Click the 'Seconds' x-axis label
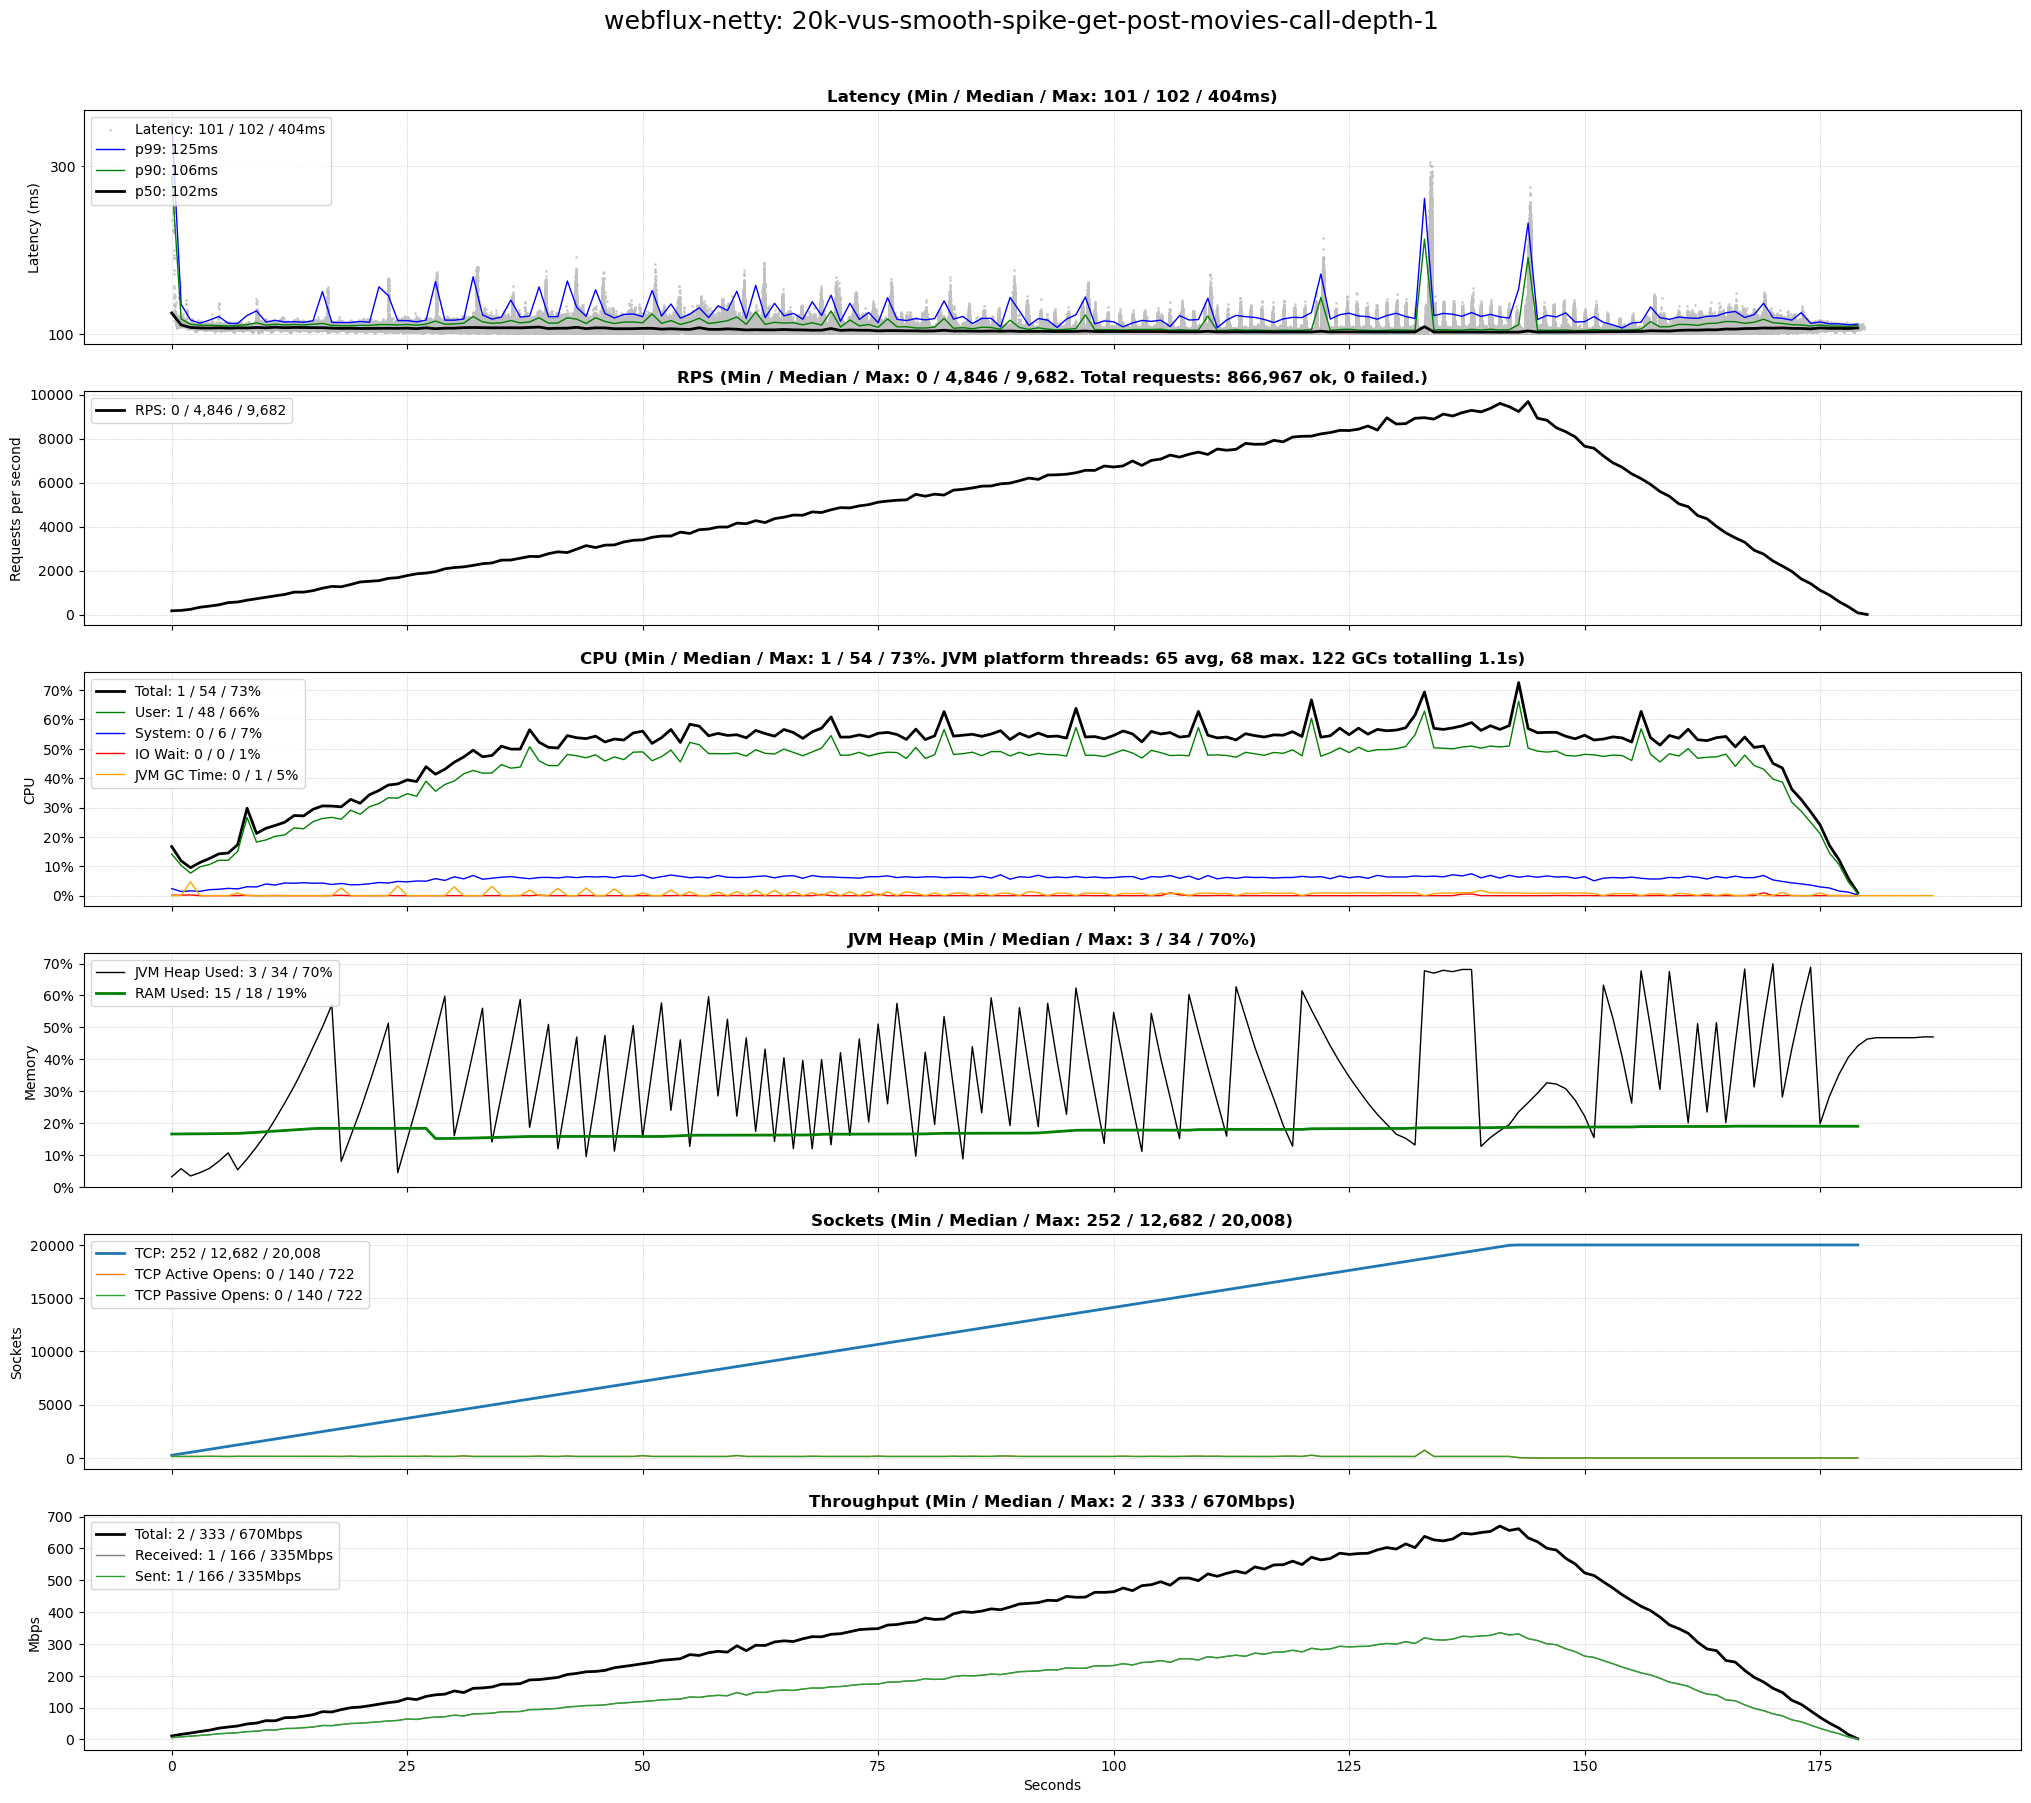The image size is (2031, 1803). click(x=1052, y=1786)
